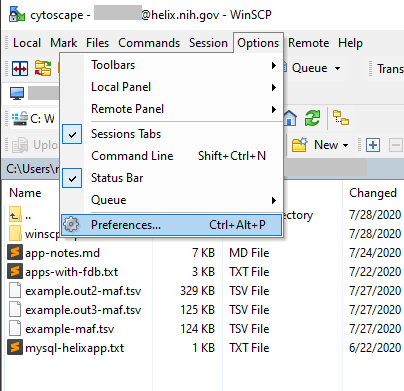The height and width of the screenshot is (391, 404).
Task: Click the 329 KB size cell
Action: click(197, 291)
